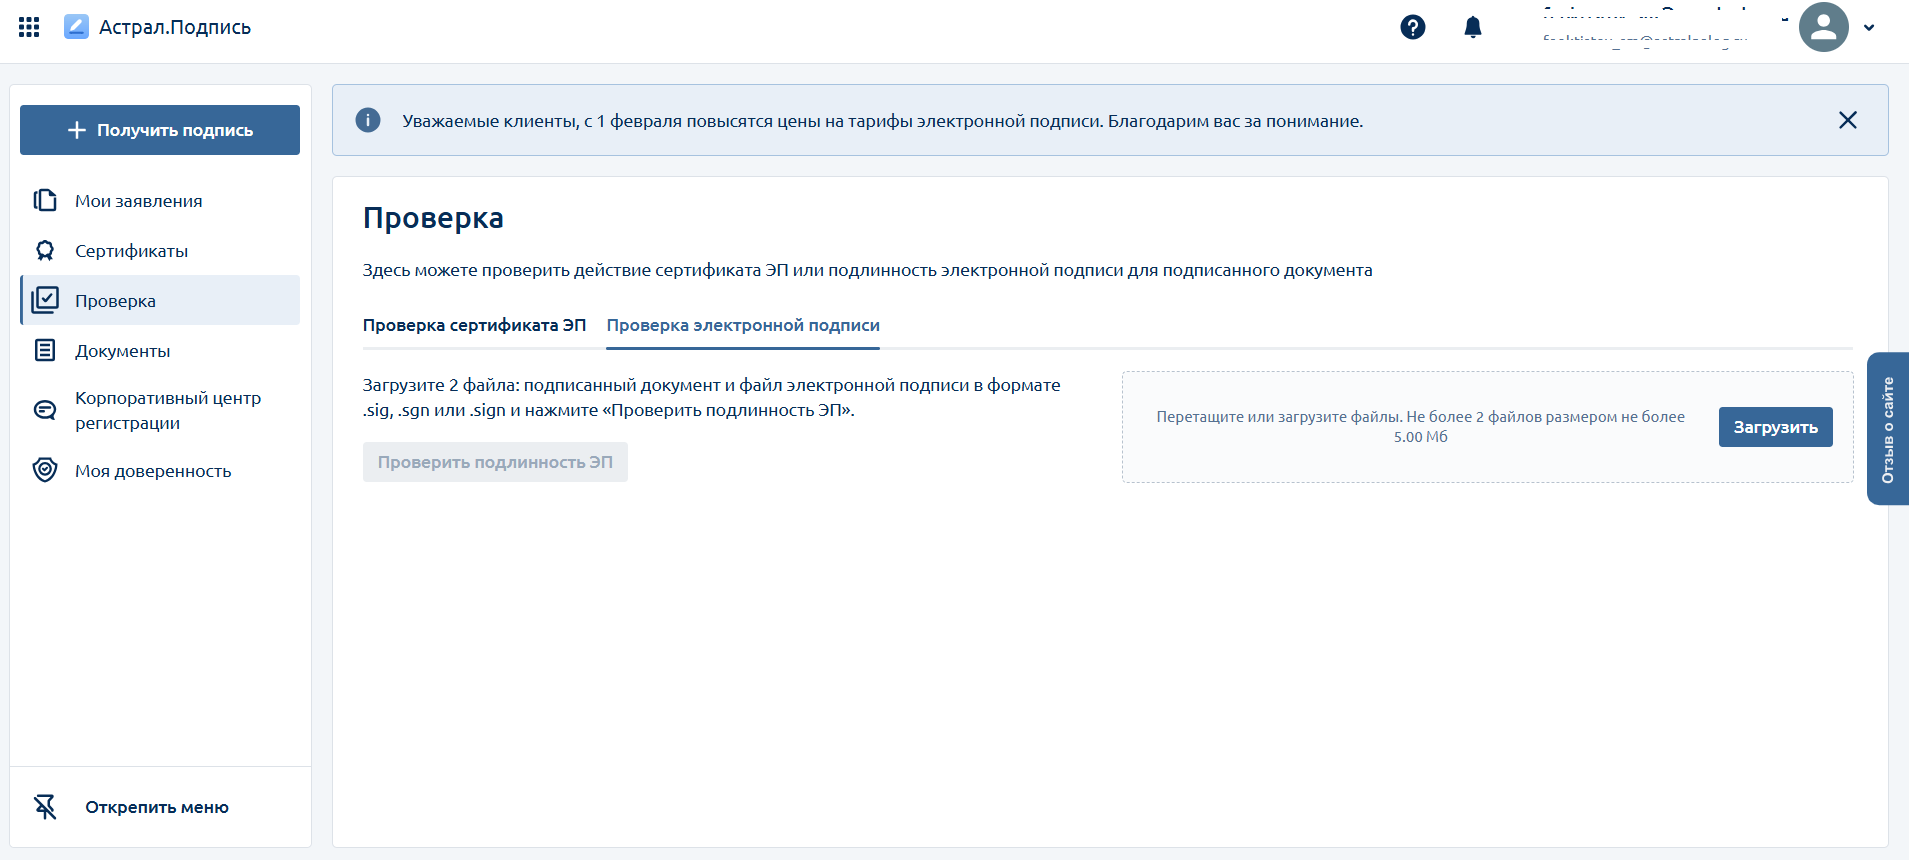Navigate to Моя доверенность

pos(152,471)
